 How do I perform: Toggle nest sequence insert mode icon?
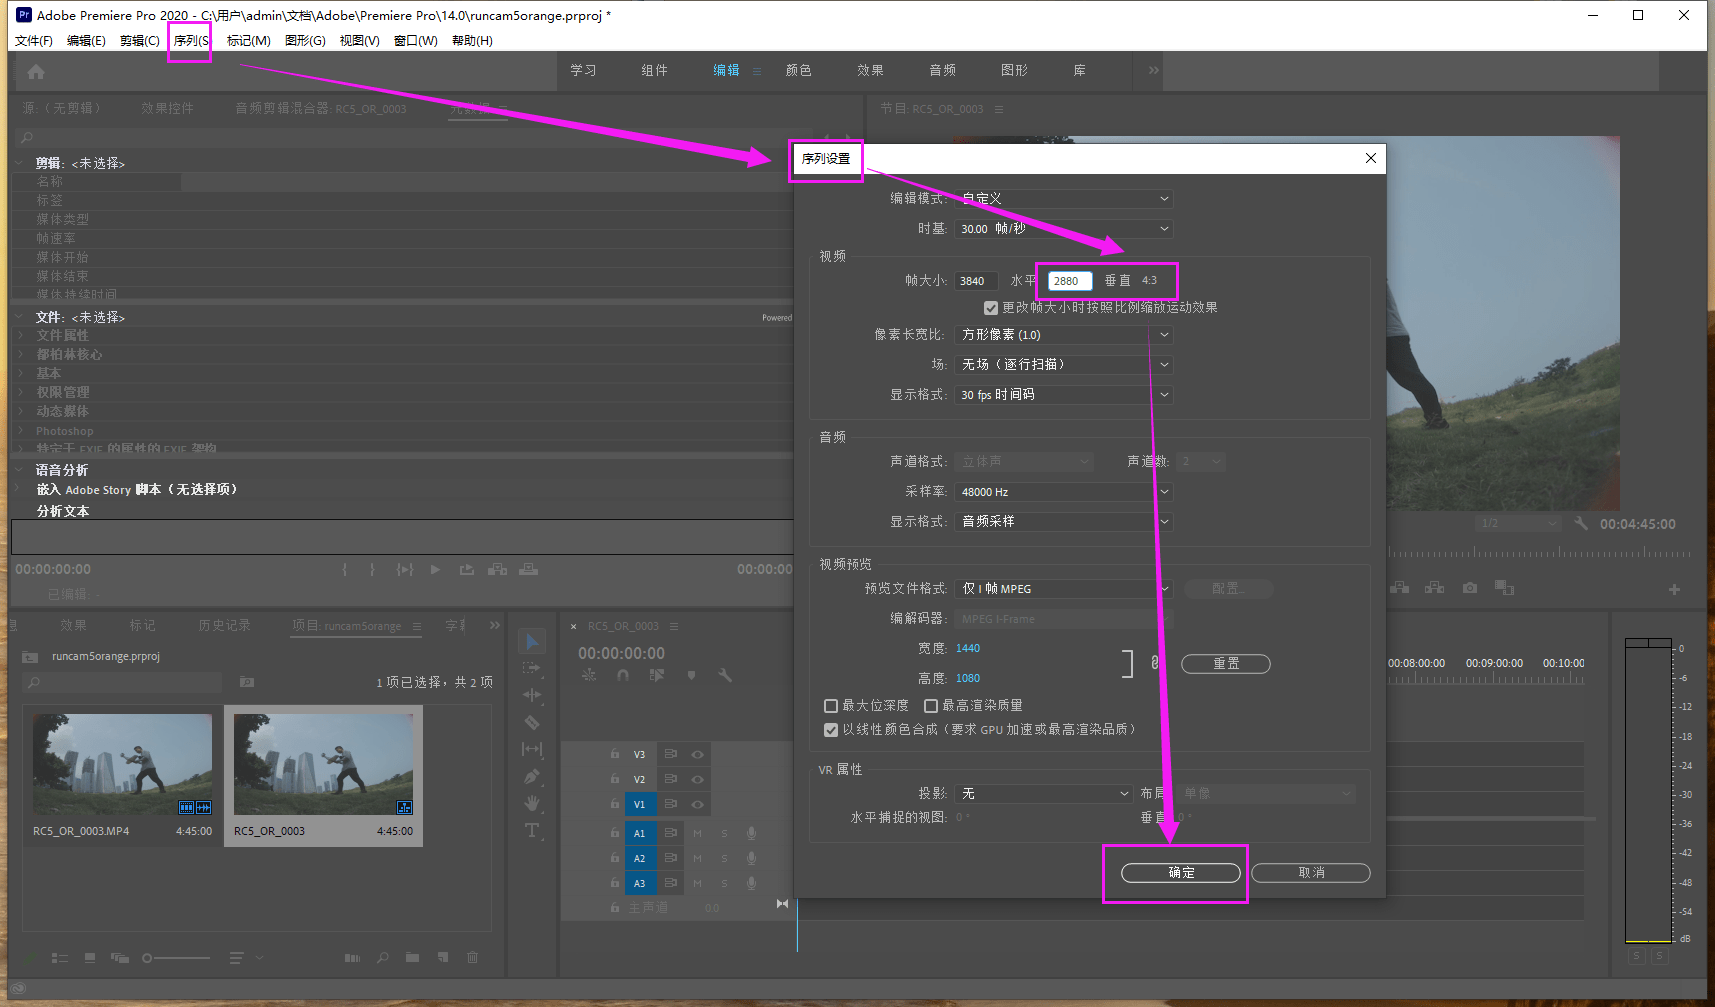click(589, 675)
